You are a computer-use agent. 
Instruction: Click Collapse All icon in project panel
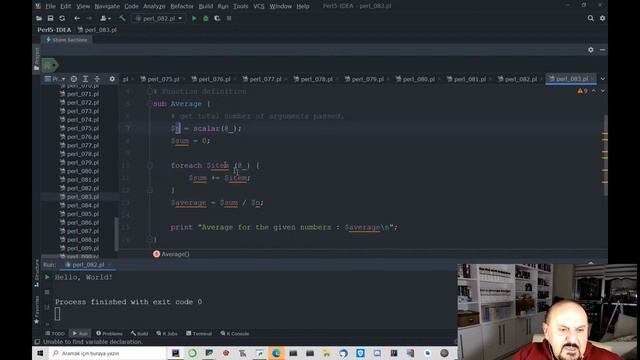coord(97,79)
